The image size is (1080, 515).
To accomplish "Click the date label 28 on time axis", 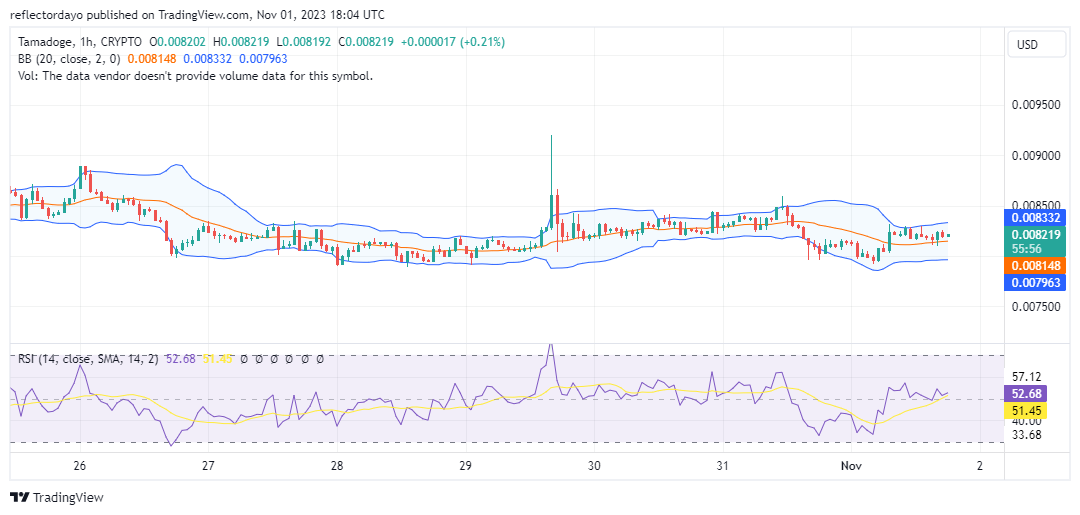I will pyautogui.click(x=337, y=465).
